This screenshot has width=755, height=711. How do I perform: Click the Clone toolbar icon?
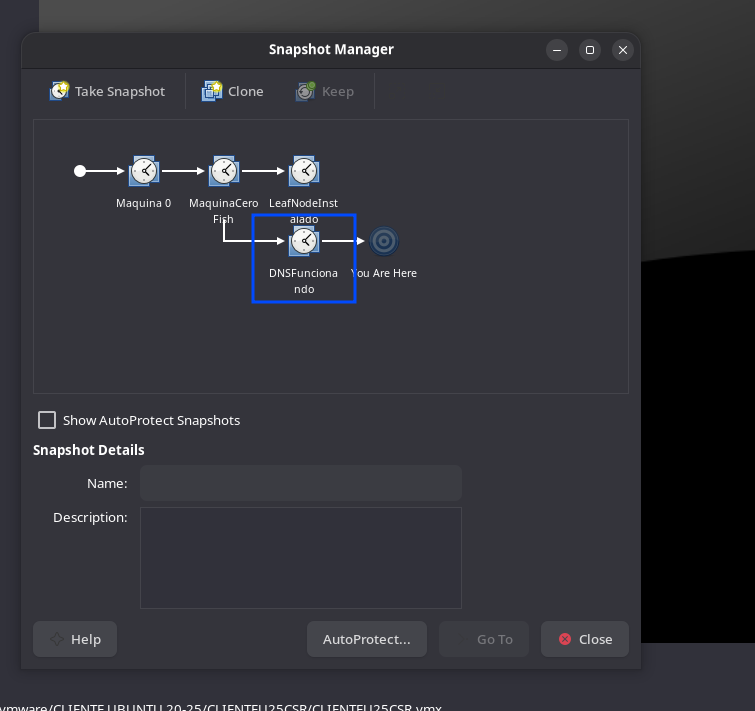tap(212, 90)
